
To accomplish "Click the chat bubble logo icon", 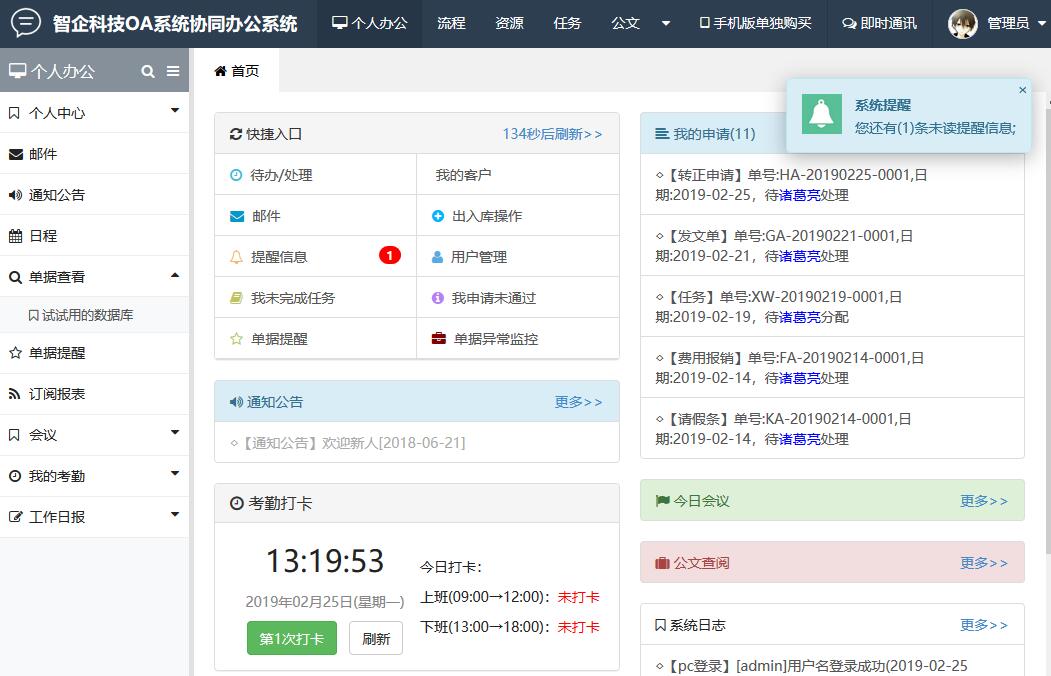I will tap(26, 23).
